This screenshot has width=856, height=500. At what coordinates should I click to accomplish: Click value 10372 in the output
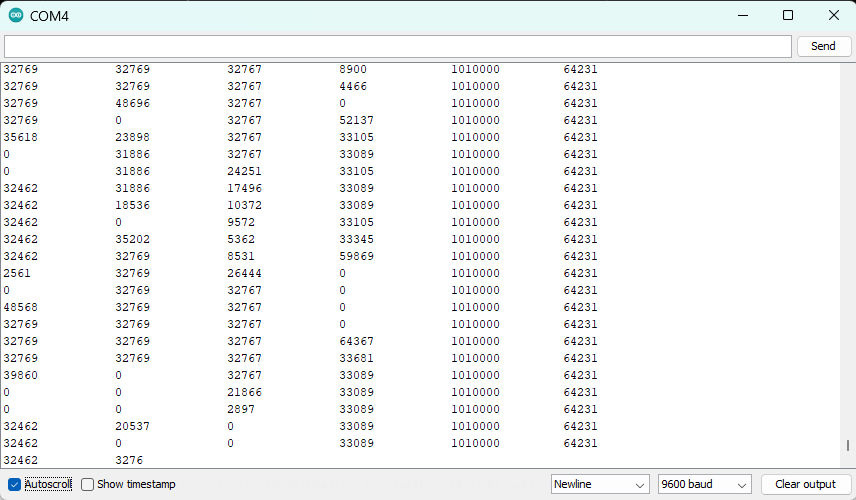coord(245,205)
